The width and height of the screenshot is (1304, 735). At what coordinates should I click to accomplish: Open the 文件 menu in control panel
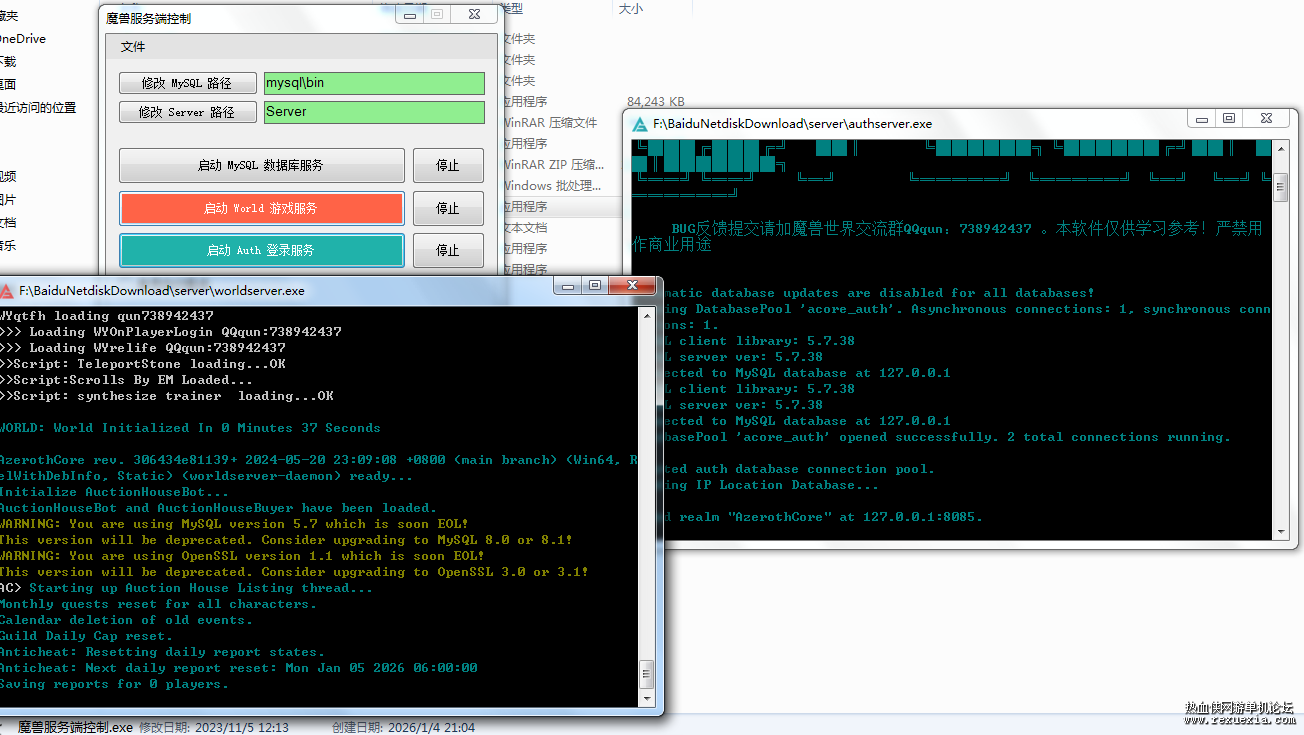pyautogui.click(x=133, y=47)
